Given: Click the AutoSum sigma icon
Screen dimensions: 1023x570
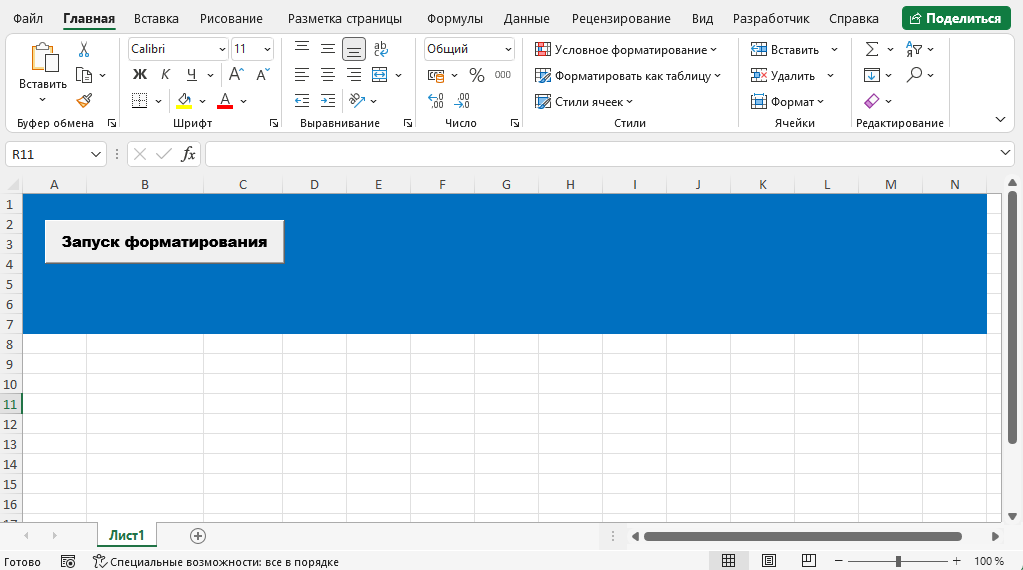Looking at the screenshot, I should pyautogui.click(x=872, y=50).
